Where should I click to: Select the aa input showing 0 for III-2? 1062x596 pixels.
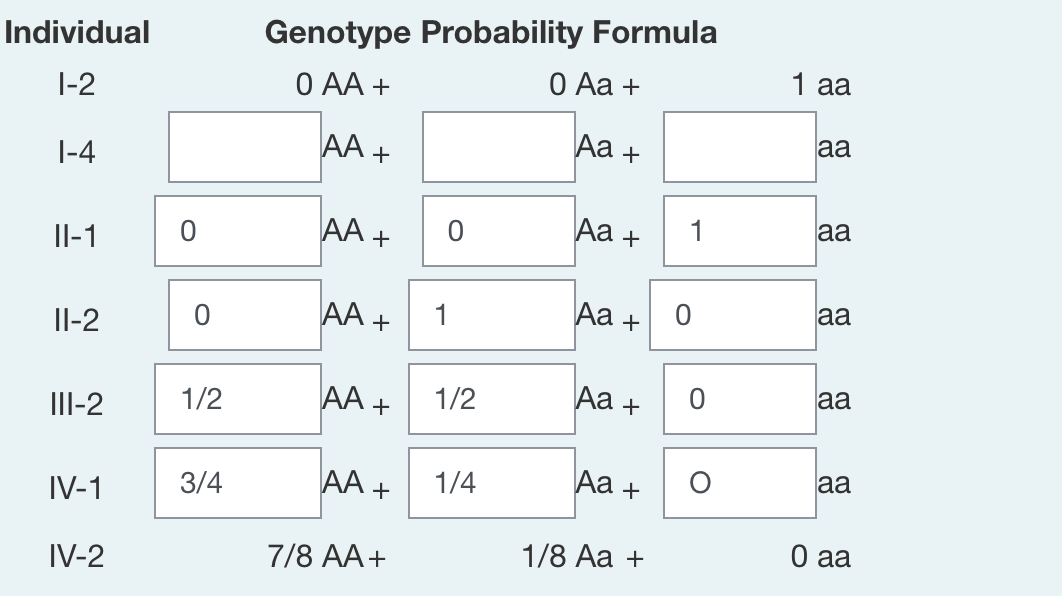[x=739, y=398]
